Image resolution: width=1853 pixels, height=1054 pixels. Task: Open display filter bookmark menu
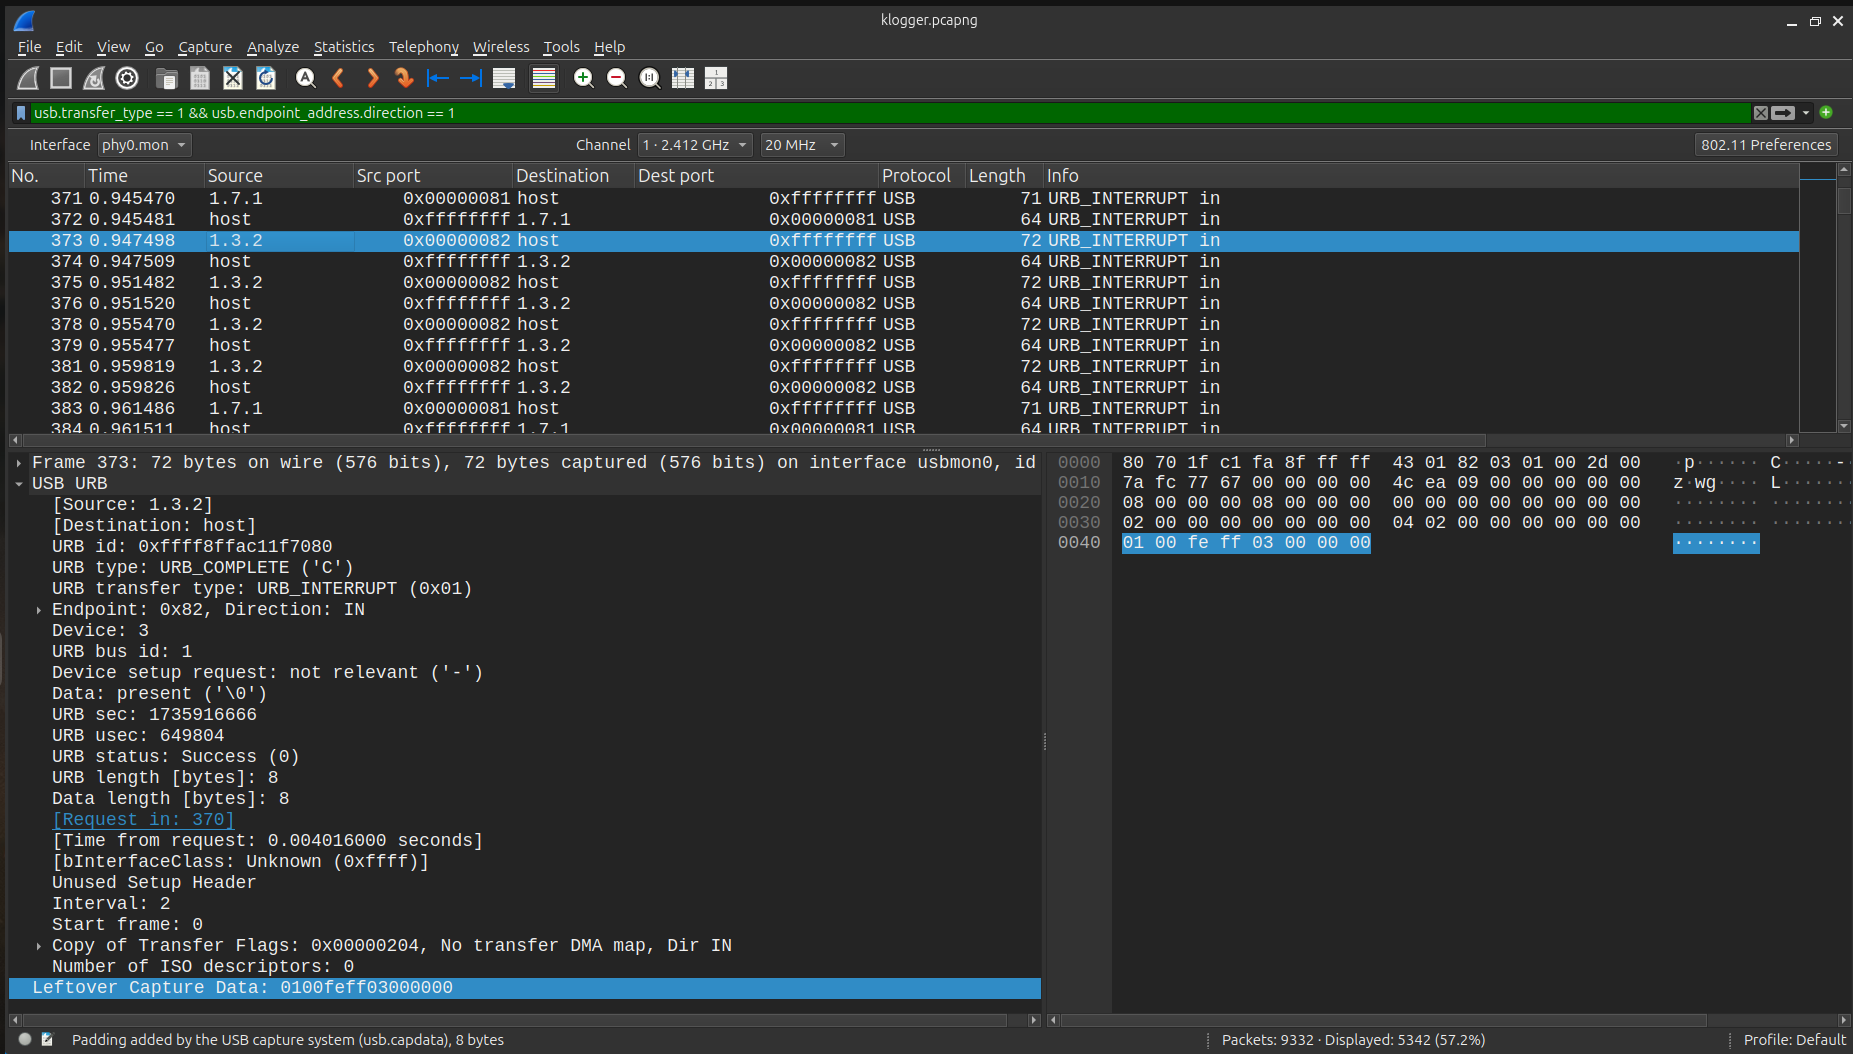pyautogui.click(x=21, y=113)
